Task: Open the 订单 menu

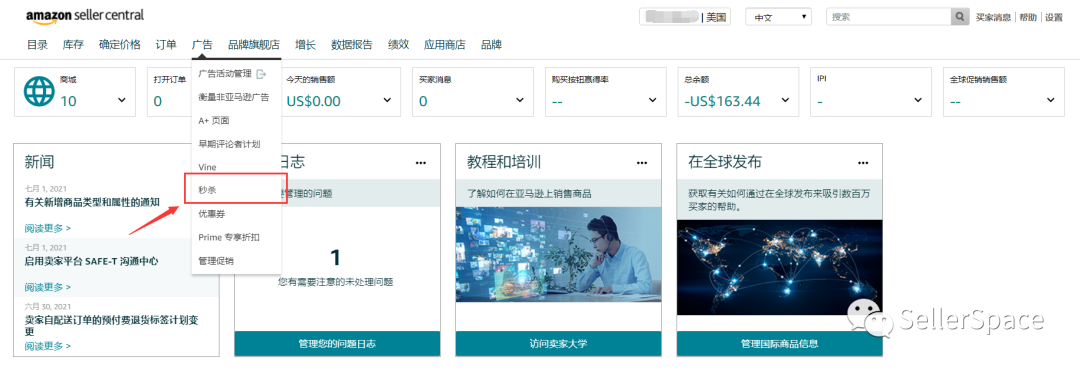Action: point(166,45)
